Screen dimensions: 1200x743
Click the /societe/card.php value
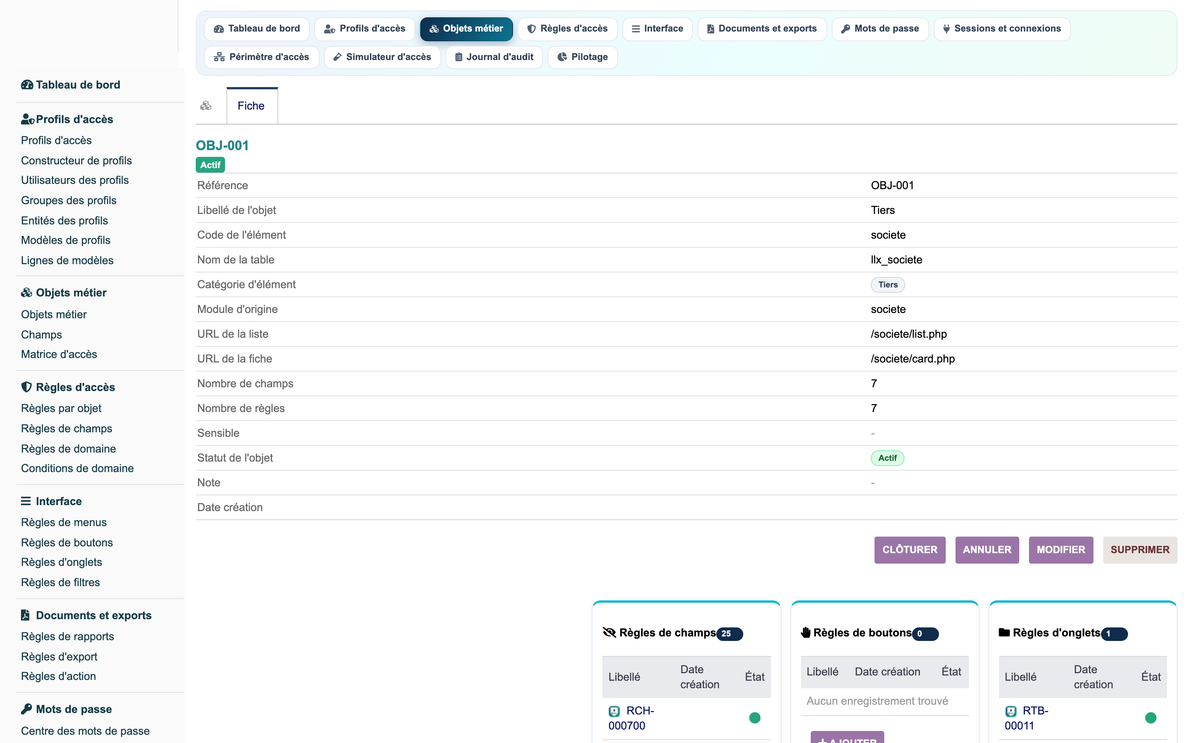(913, 359)
